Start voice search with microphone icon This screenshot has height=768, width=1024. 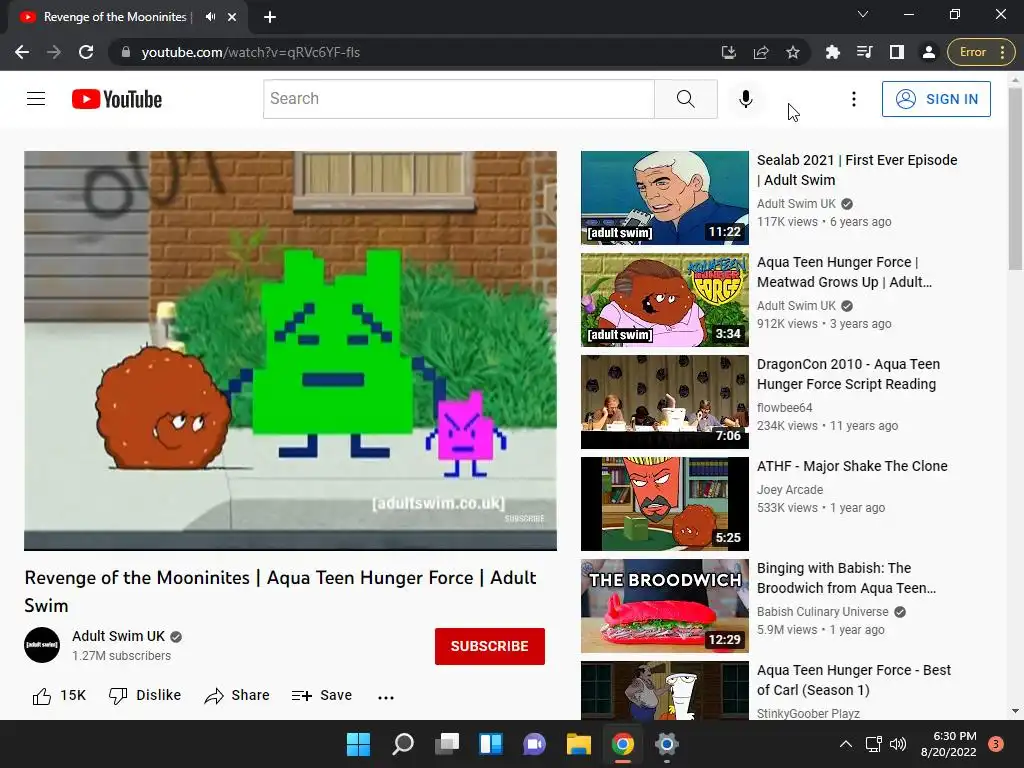pyautogui.click(x=745, y=99)
